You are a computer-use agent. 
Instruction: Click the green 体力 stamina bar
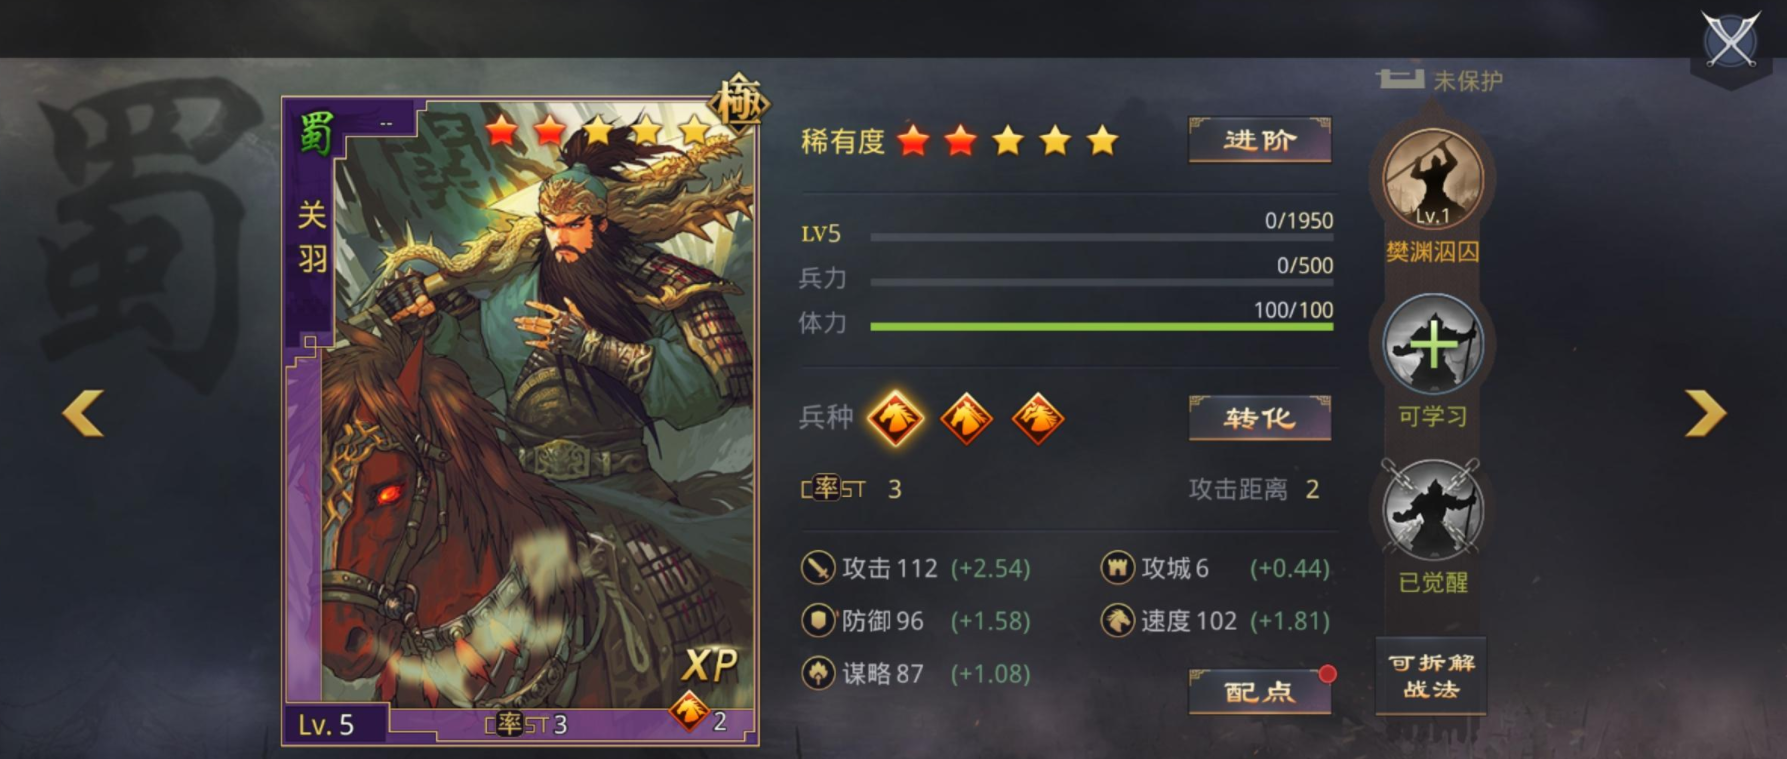(1101, 326)
